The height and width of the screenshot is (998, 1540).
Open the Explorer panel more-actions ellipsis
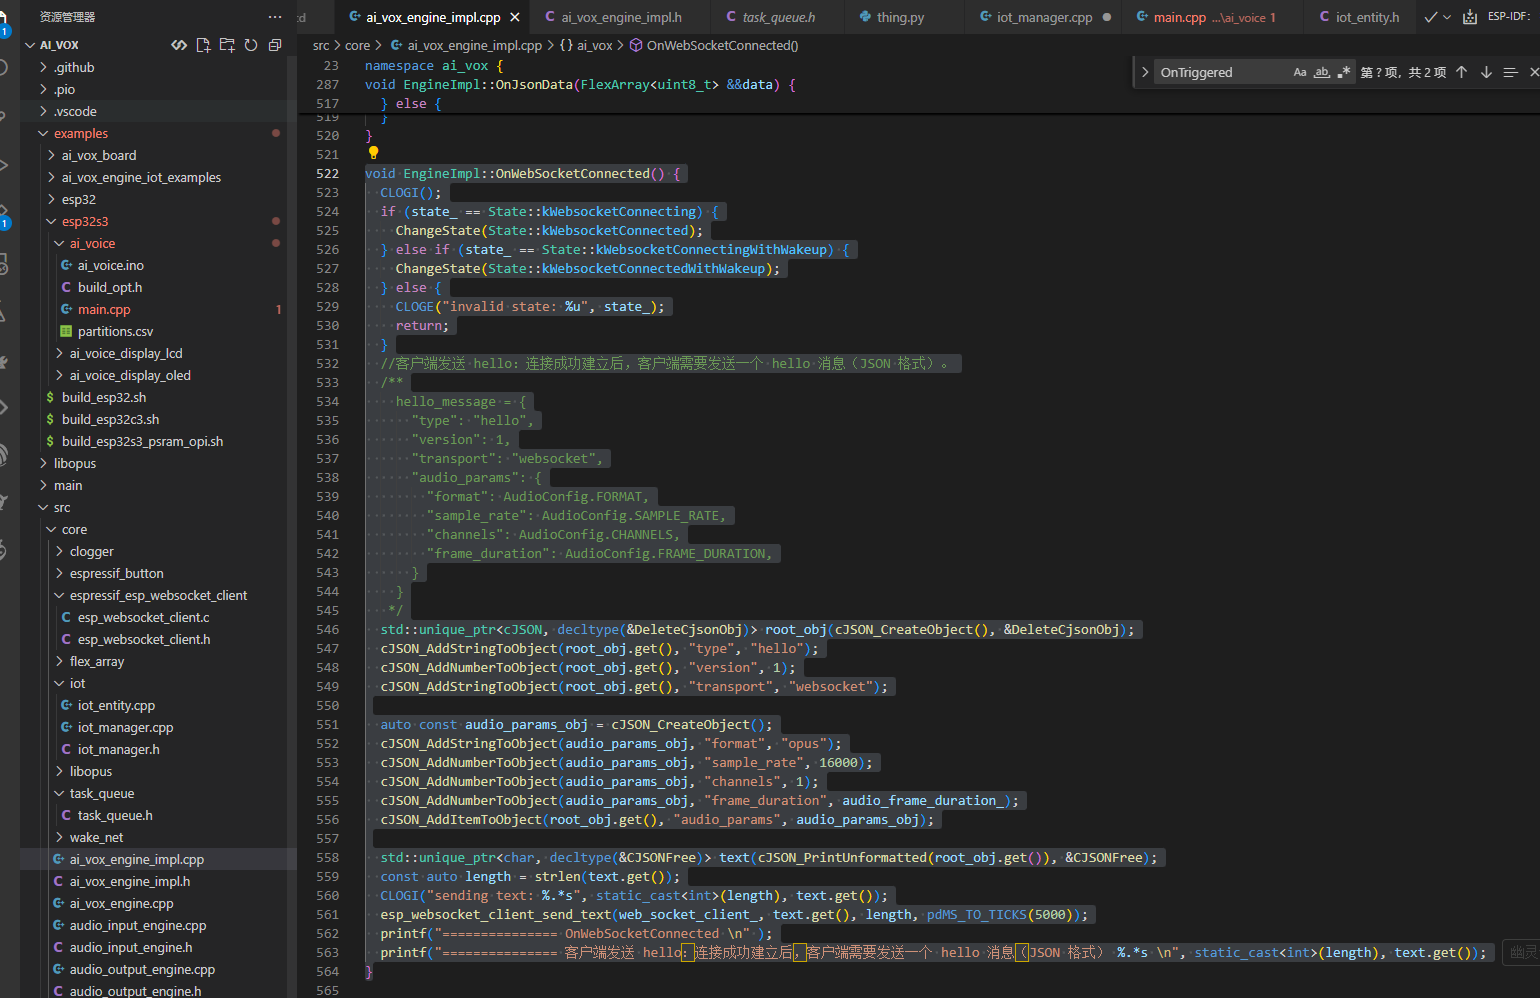275,17
